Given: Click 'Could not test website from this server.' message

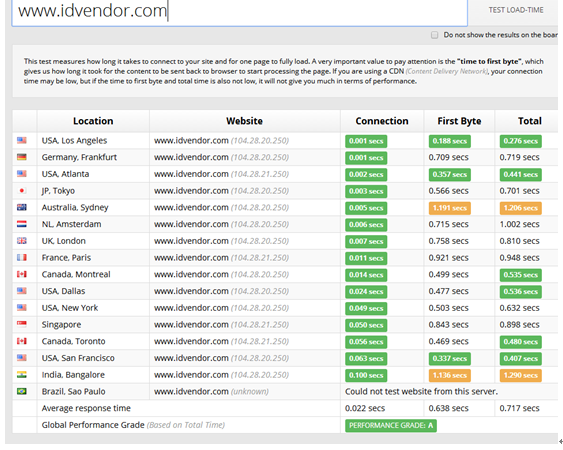Looking at the screenshot, I should click(x=421, y=391).
